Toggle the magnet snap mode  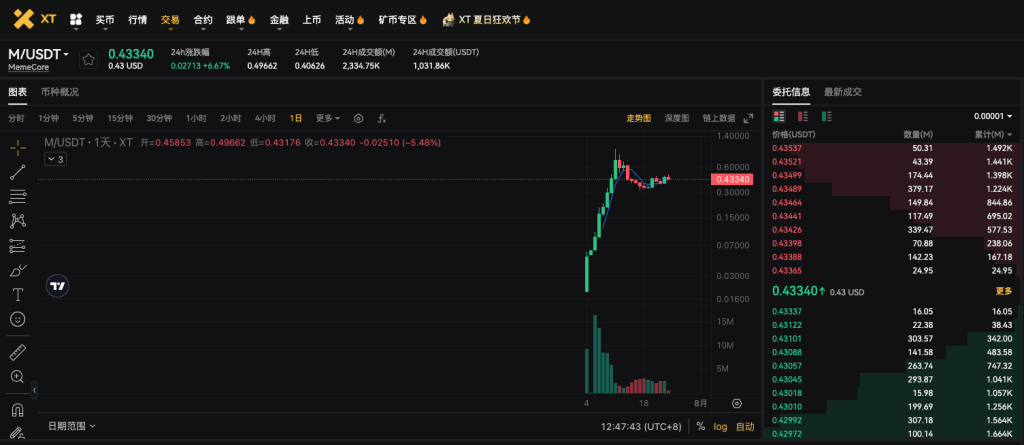[x=18, y=410]
